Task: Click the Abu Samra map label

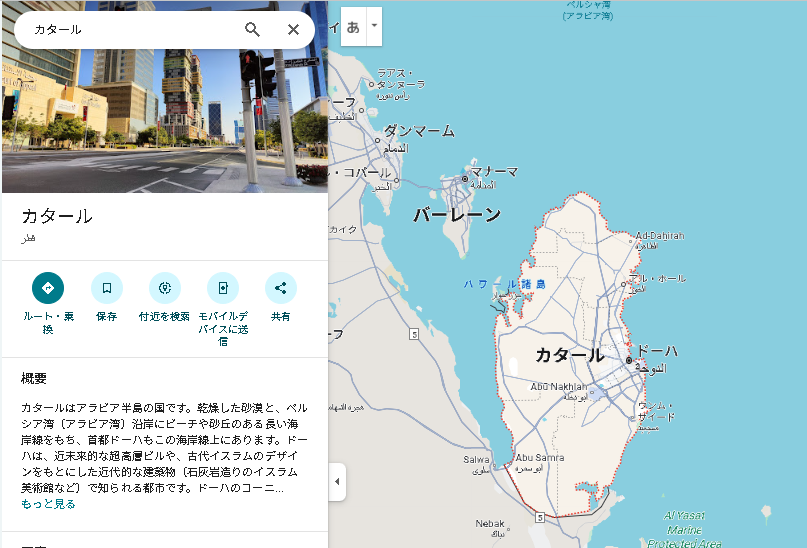Action: tap(539, 458)
